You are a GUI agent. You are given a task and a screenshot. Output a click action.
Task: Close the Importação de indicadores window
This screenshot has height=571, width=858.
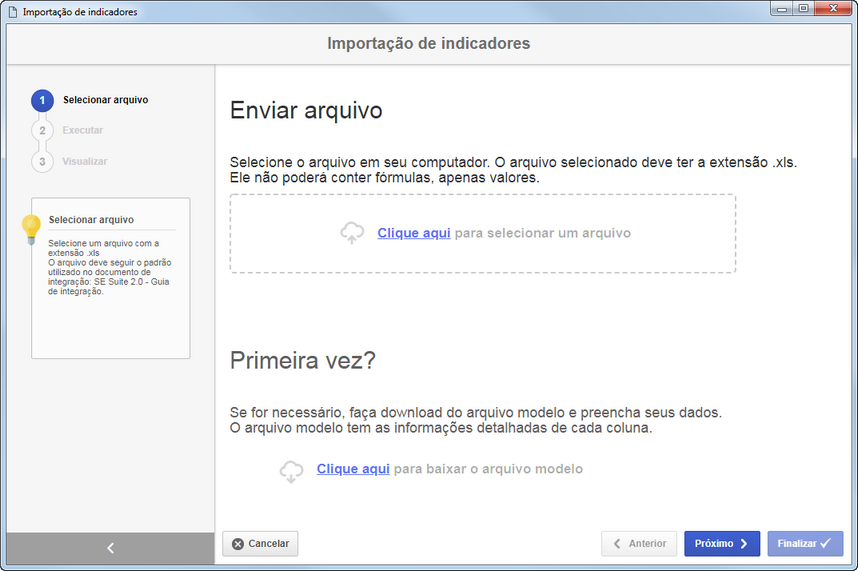tap(833, 8)
